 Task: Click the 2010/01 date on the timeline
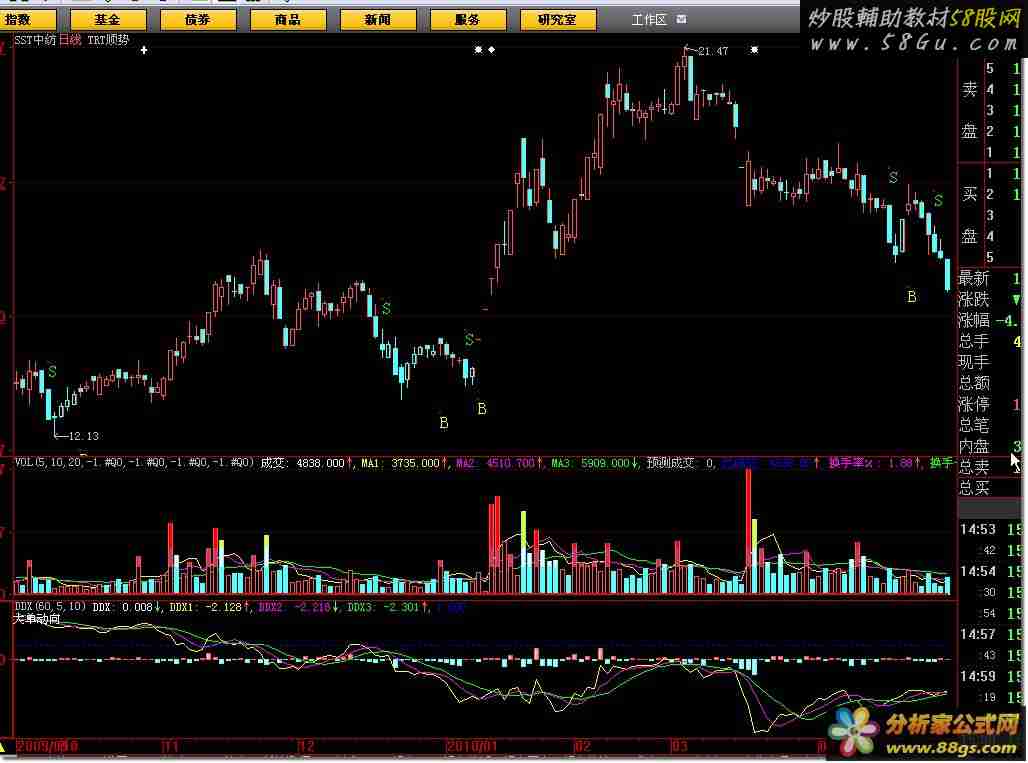[469, 746]
